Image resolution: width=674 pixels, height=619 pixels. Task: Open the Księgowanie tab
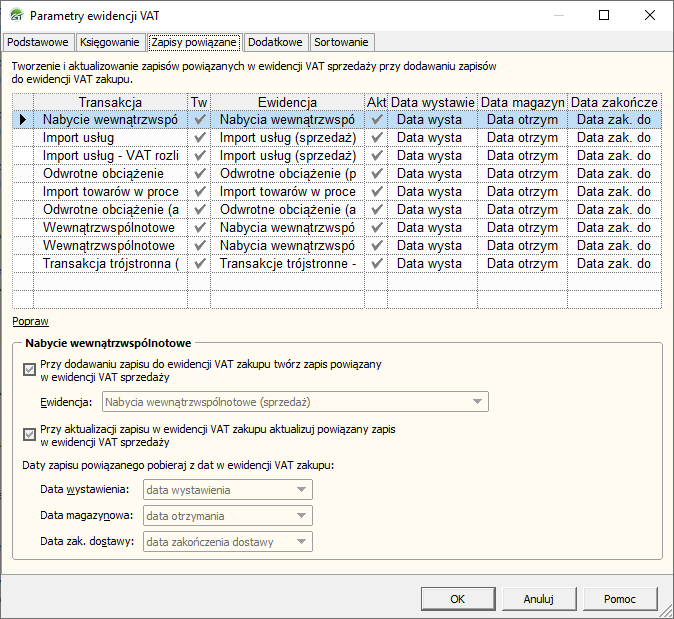click(x=110, y=42)
